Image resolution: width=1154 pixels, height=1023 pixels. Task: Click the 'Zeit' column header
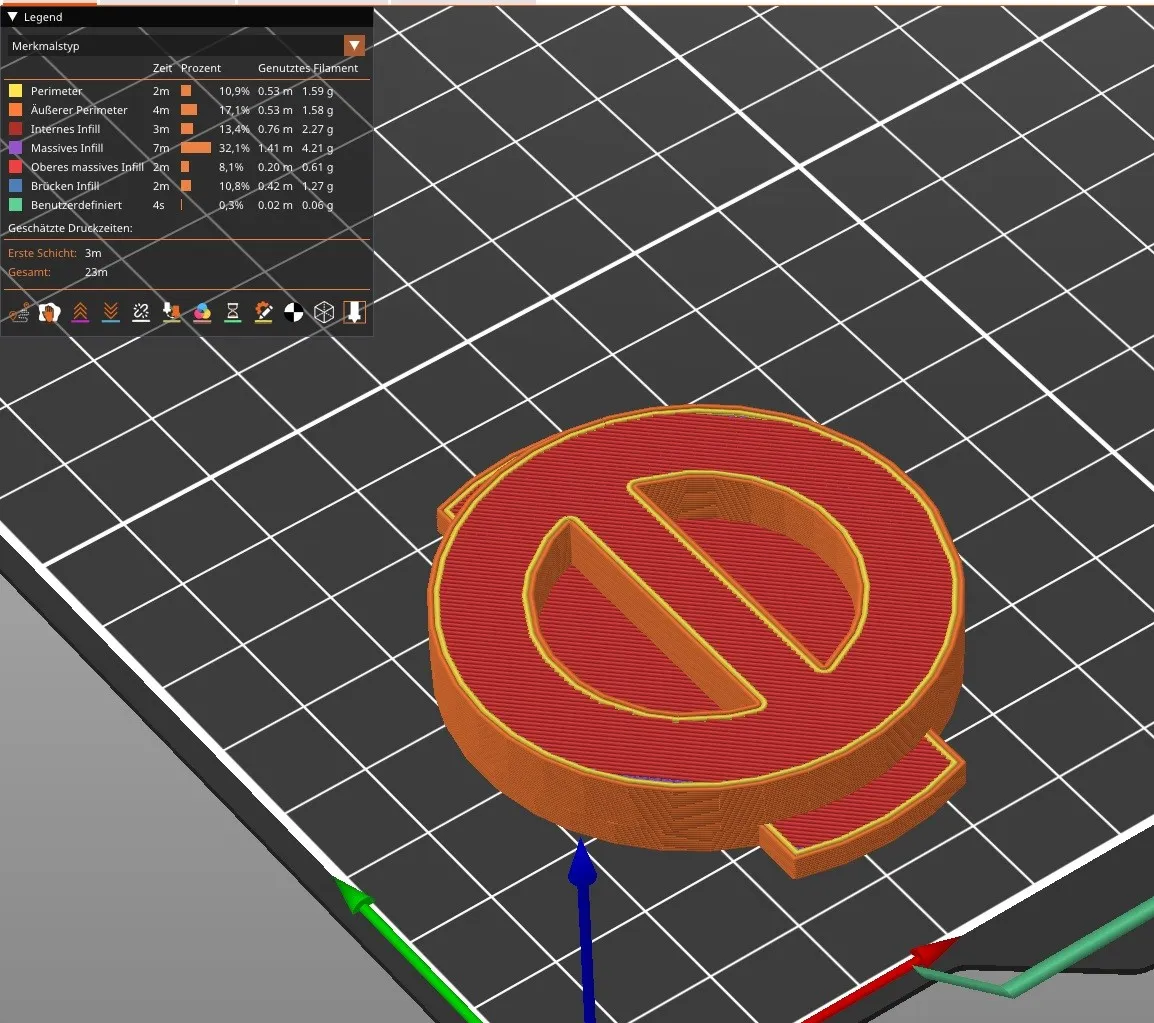(x=162, y=68)
